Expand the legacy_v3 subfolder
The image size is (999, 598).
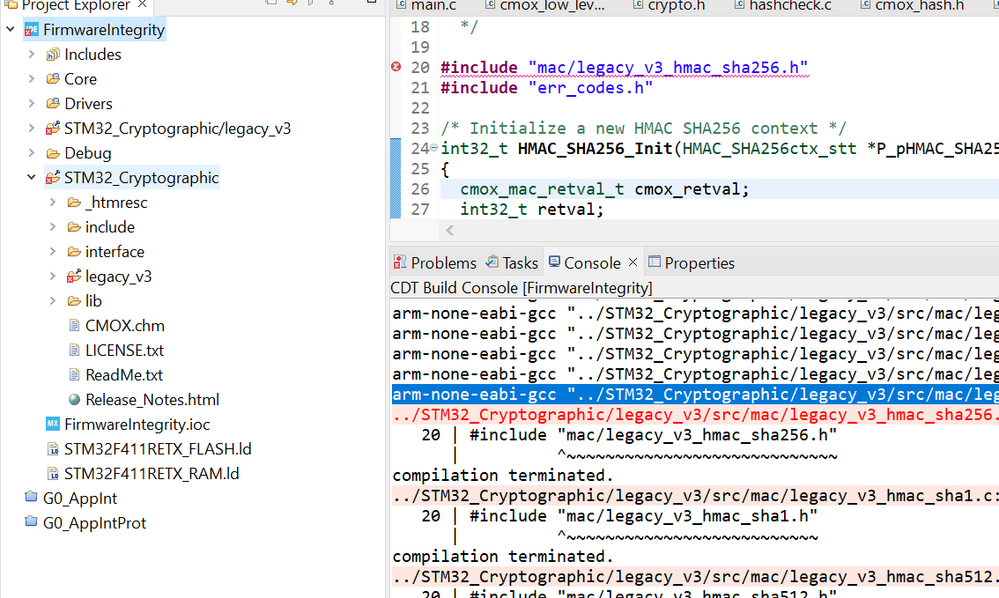coord(53,276)
